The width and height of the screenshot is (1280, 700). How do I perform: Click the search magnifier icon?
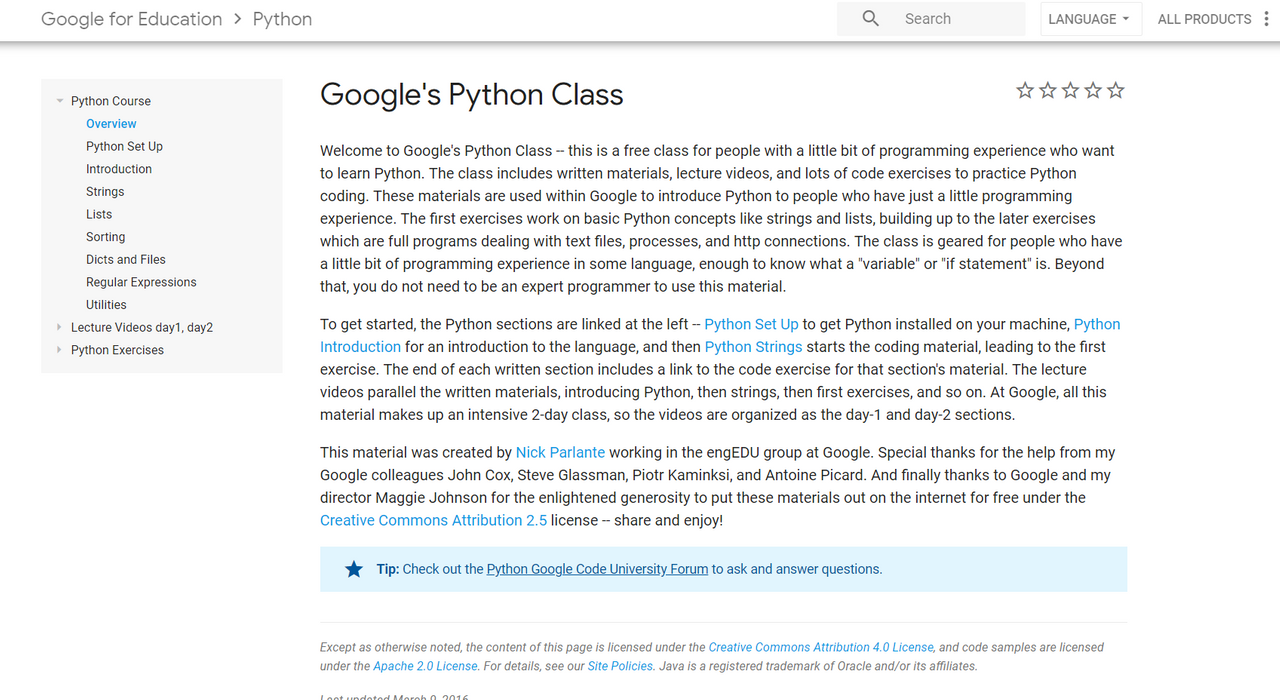tap(870, 19)
